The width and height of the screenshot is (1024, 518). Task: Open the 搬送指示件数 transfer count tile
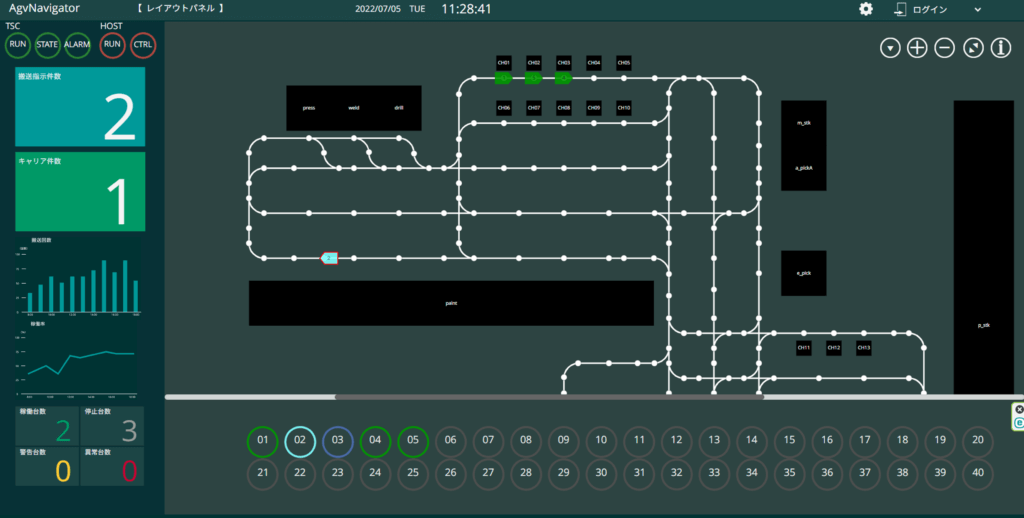pyautogui.click(x=80, y=107)
